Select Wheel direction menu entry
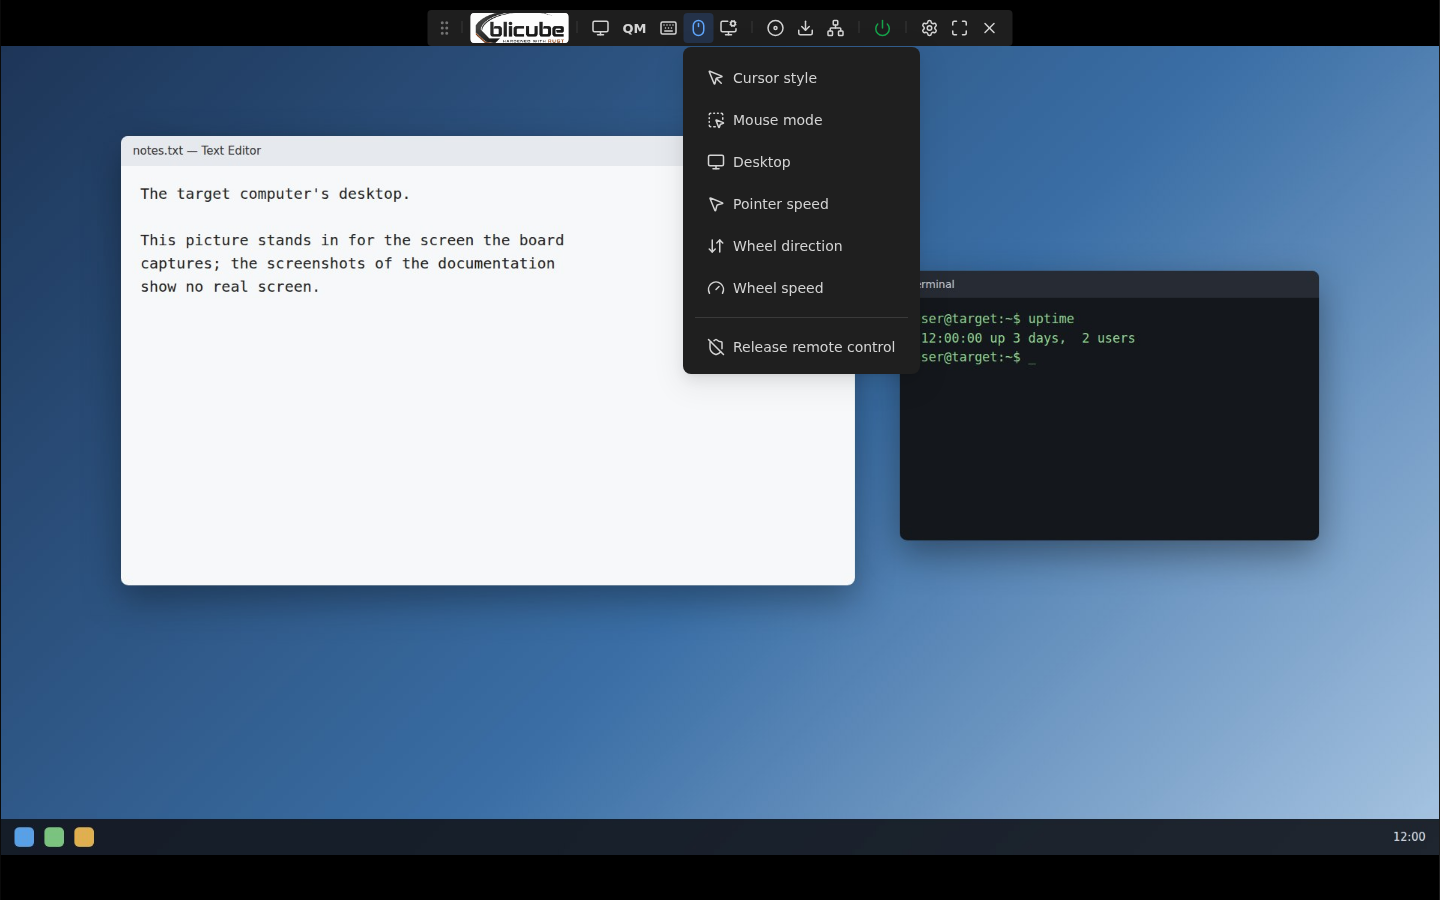 coord(801,246)
